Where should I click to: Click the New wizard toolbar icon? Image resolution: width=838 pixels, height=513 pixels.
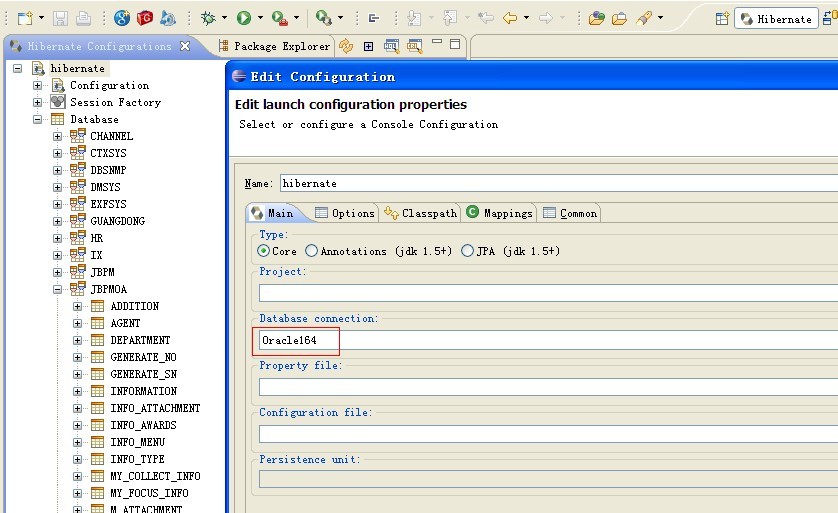tap(25, 18)
